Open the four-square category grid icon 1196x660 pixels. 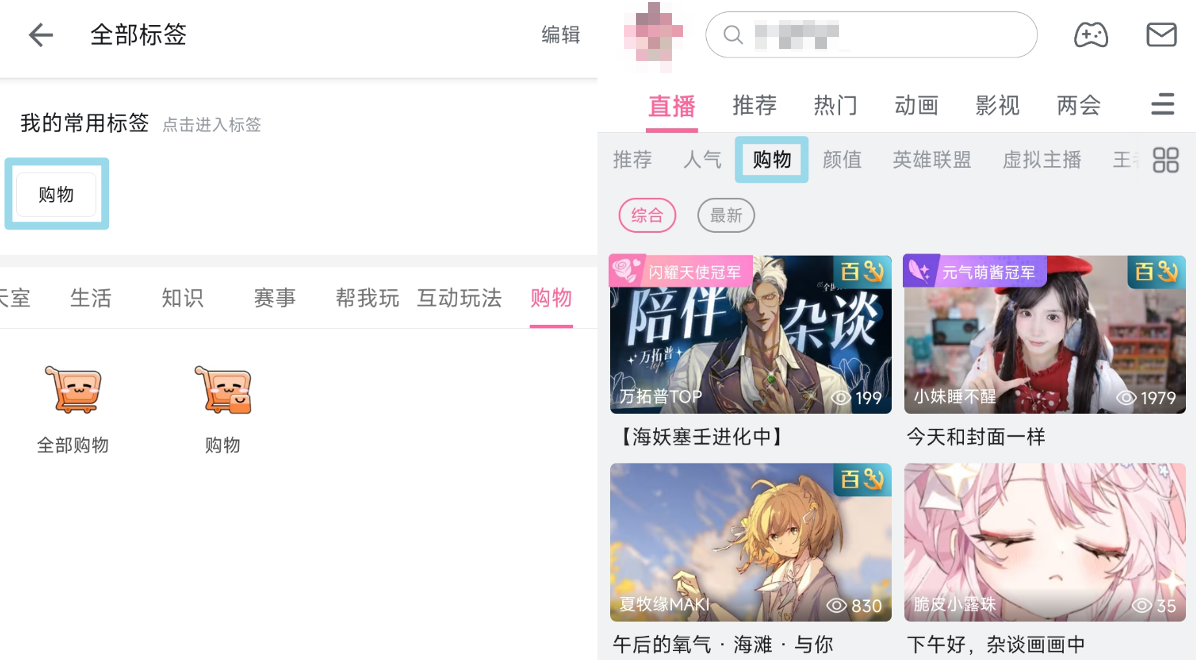(1165, 160)
